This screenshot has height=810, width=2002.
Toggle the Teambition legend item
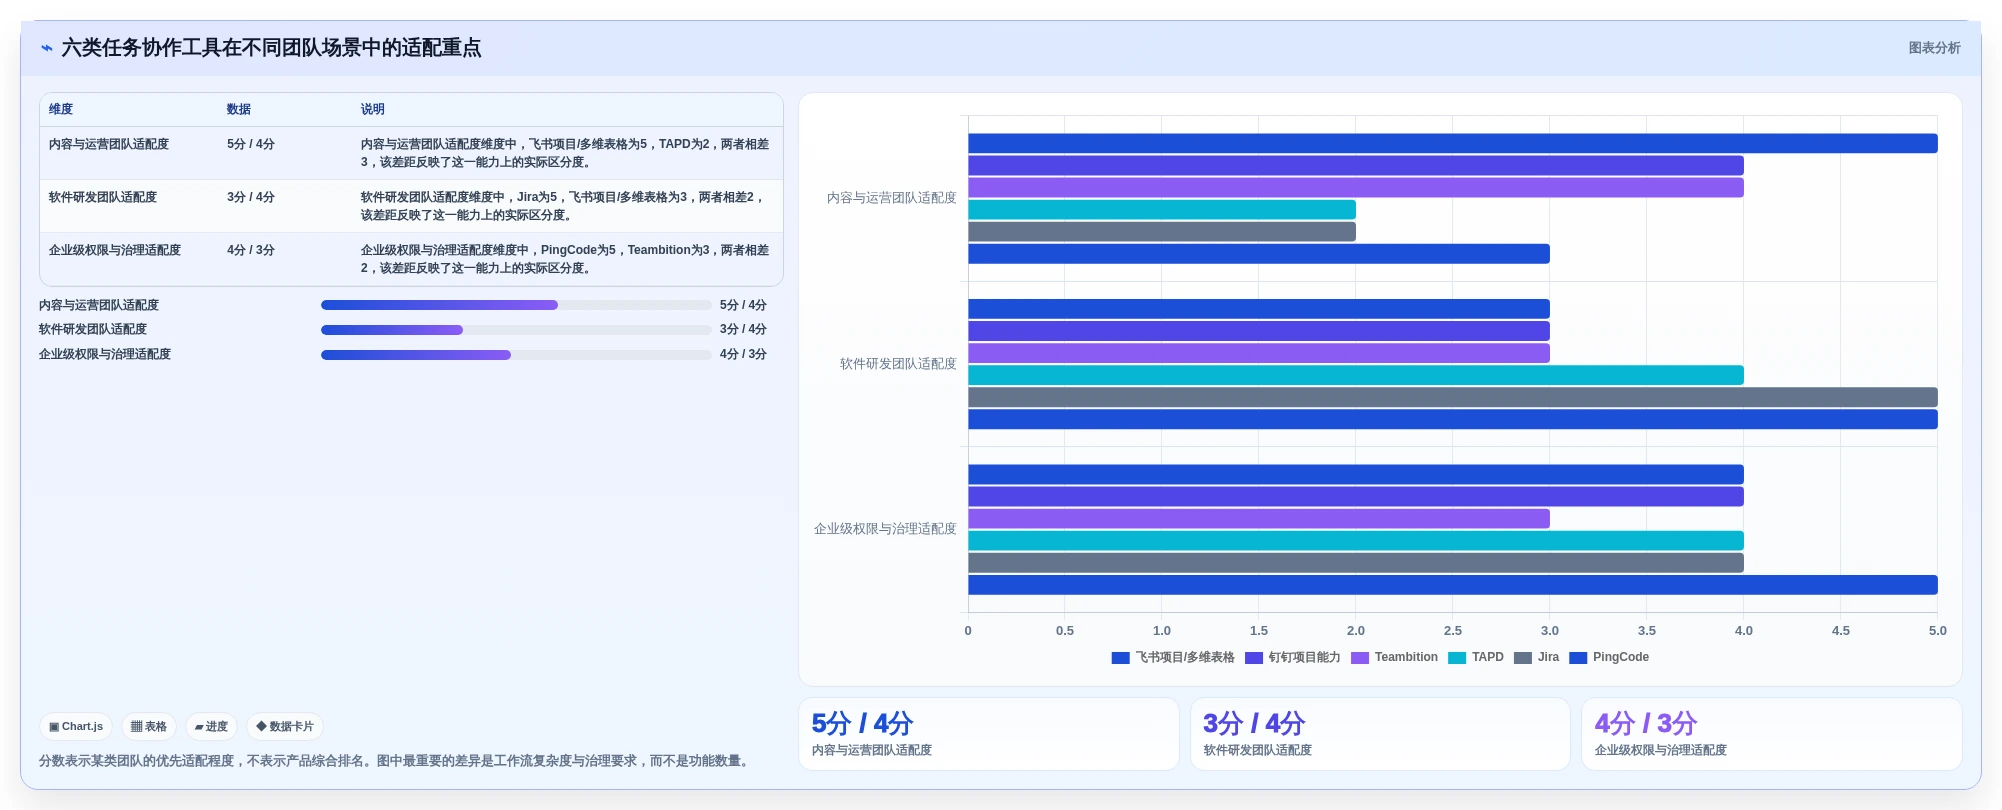coord(1394,657)
